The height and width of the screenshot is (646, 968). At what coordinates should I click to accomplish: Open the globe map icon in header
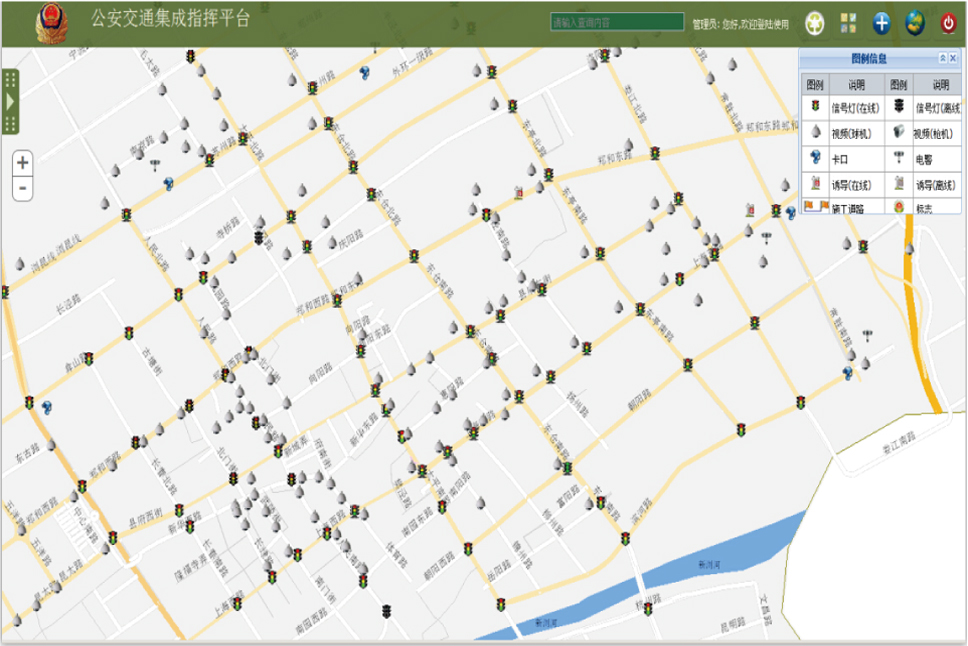click(x=915, y=23)
